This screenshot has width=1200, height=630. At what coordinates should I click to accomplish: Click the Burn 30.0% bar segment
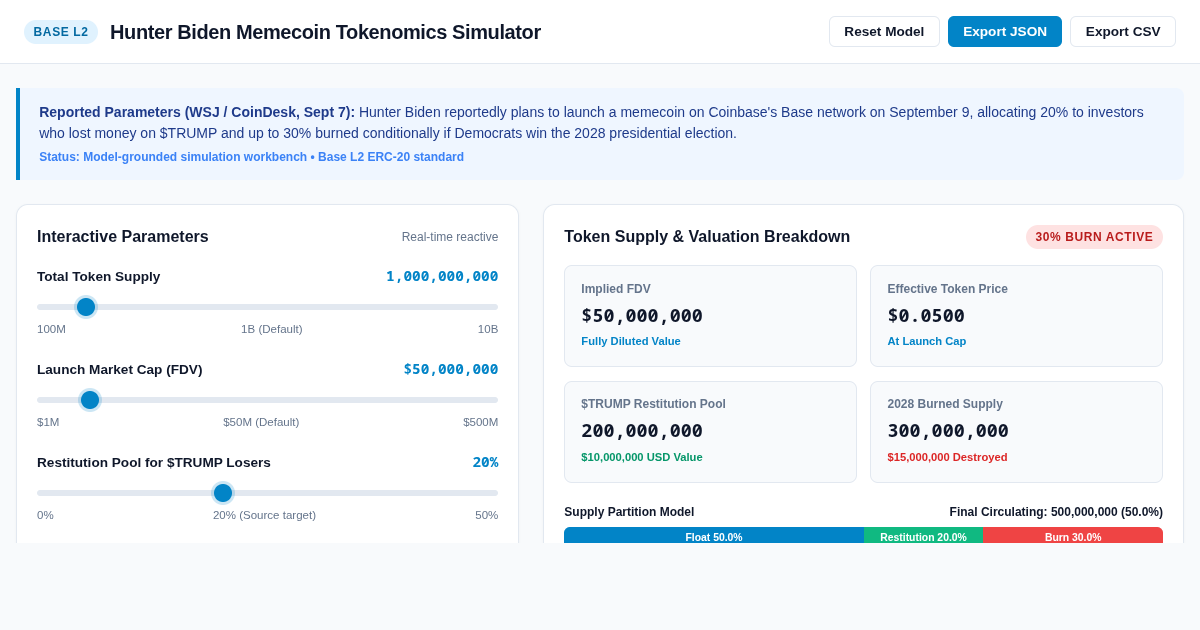[1073, 536]
